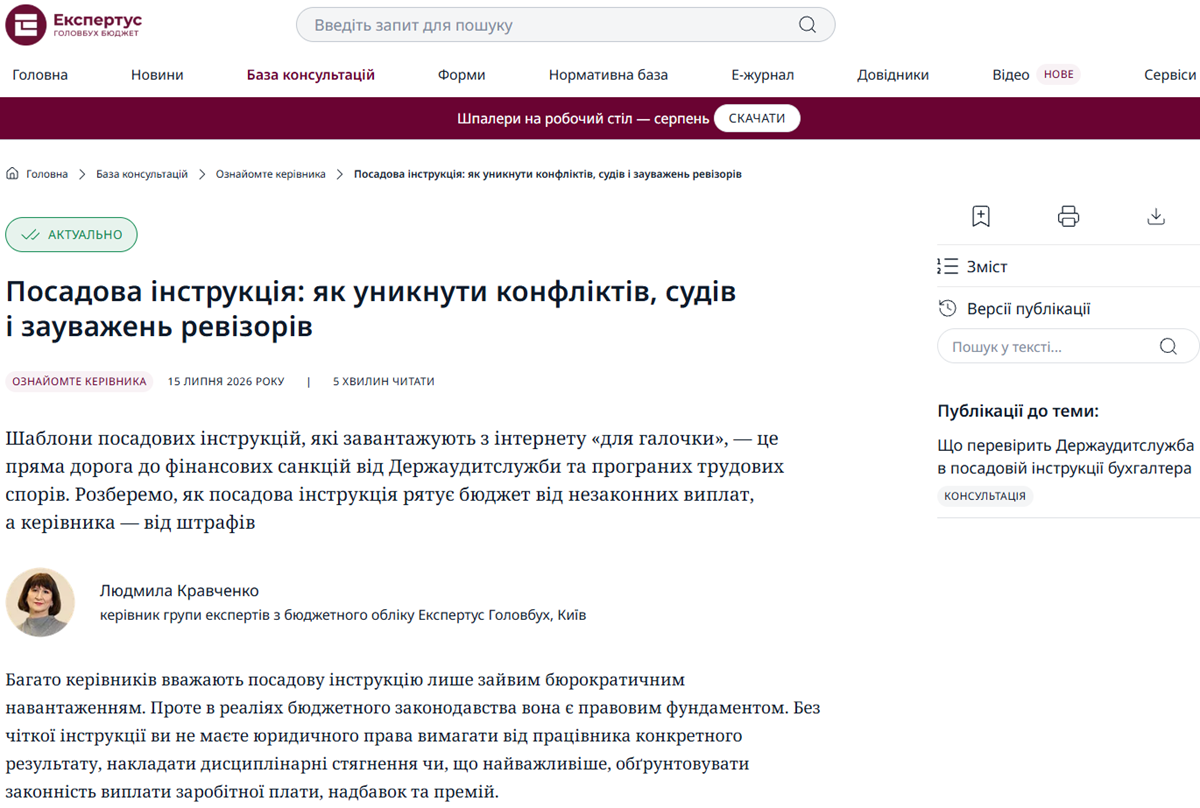Go to База консультацій breadcrumb link
This screenshot has width=1200, height=808.
(x=142, y=174)
